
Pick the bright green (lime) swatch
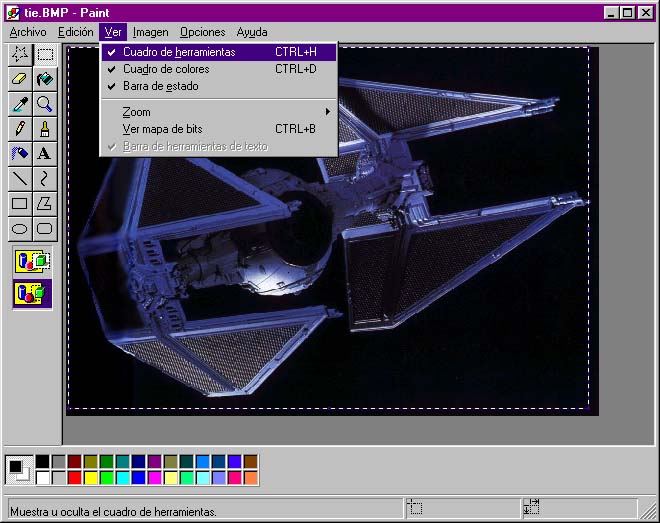[x=106, y=478]
